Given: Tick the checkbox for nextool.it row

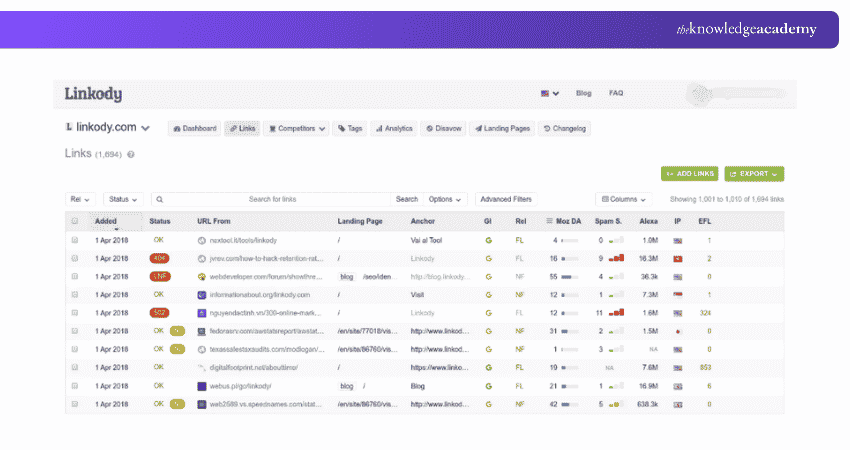Looking at the screenshot, I should click(75, 240).
